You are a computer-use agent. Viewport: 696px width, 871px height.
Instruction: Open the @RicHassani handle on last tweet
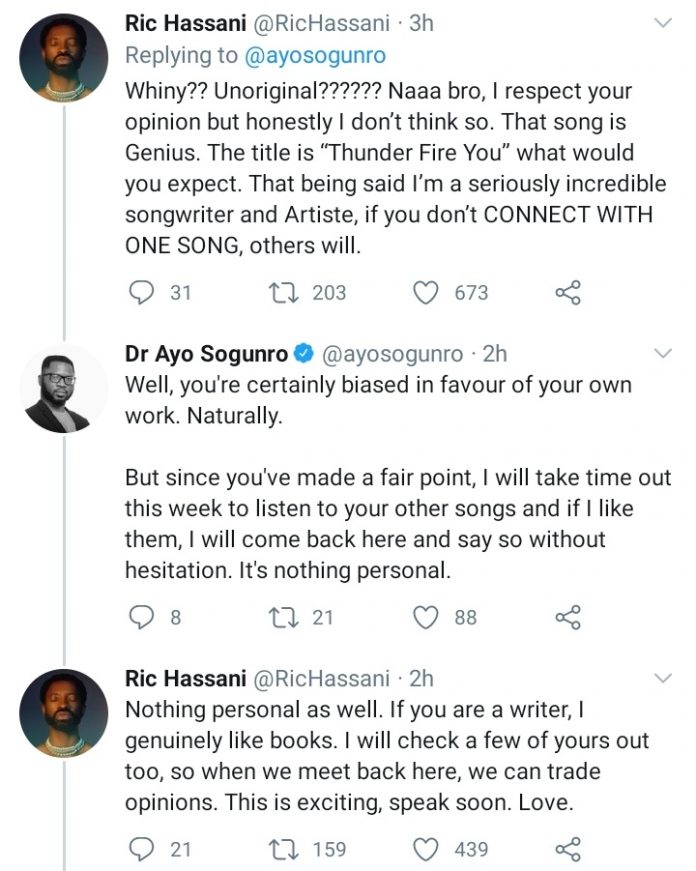[324, 678]
